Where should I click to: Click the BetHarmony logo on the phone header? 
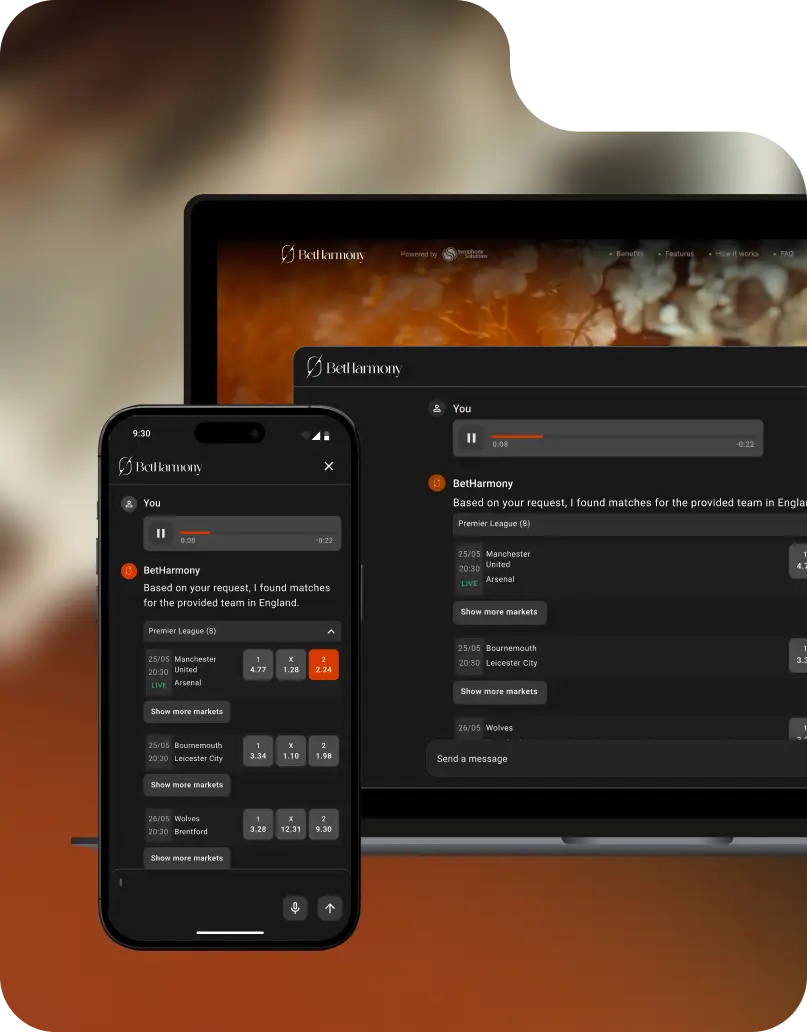pyautogui.click(x=160, y=467)
